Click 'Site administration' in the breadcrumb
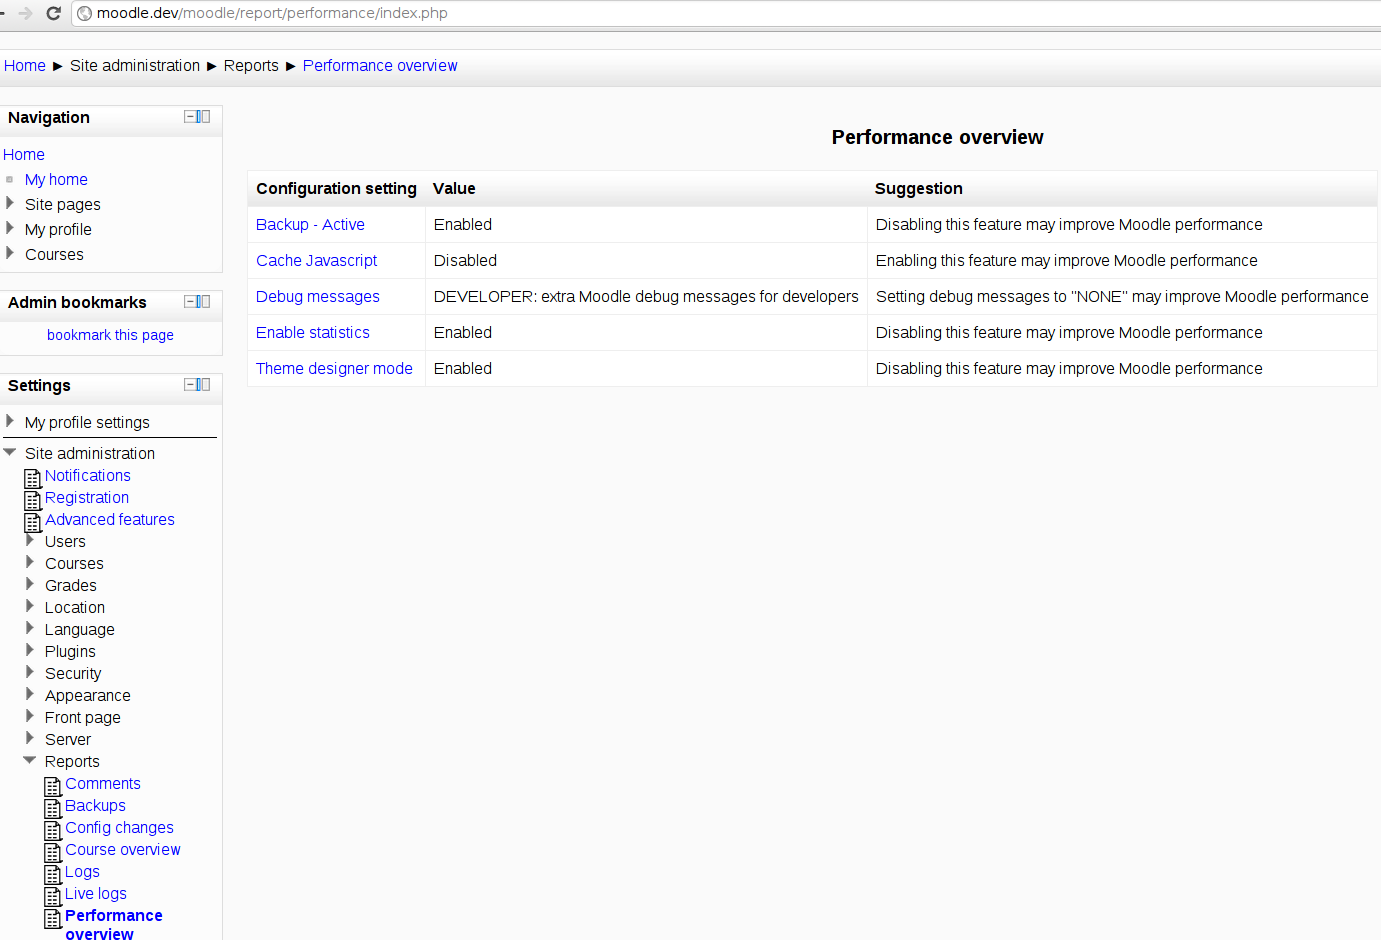Viewport: 1381px width, 940px height. point(135,66)
